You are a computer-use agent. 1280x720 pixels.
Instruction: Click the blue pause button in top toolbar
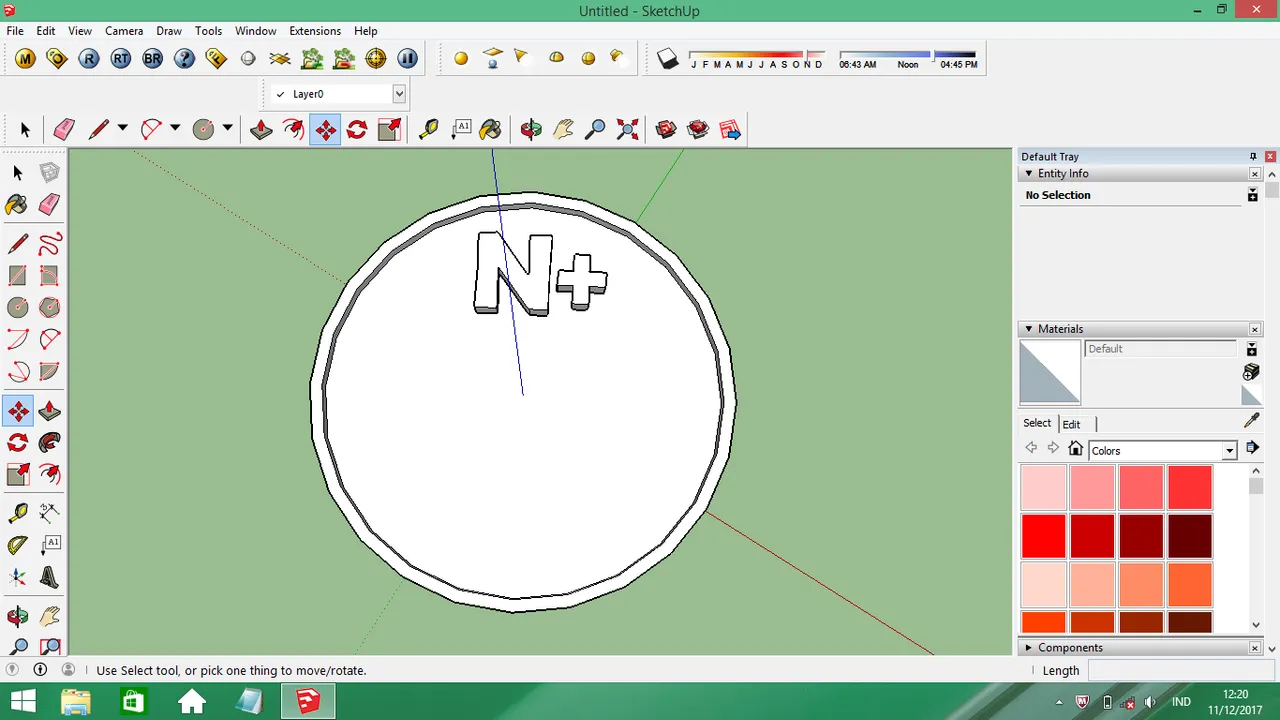(x=407, y=59)
